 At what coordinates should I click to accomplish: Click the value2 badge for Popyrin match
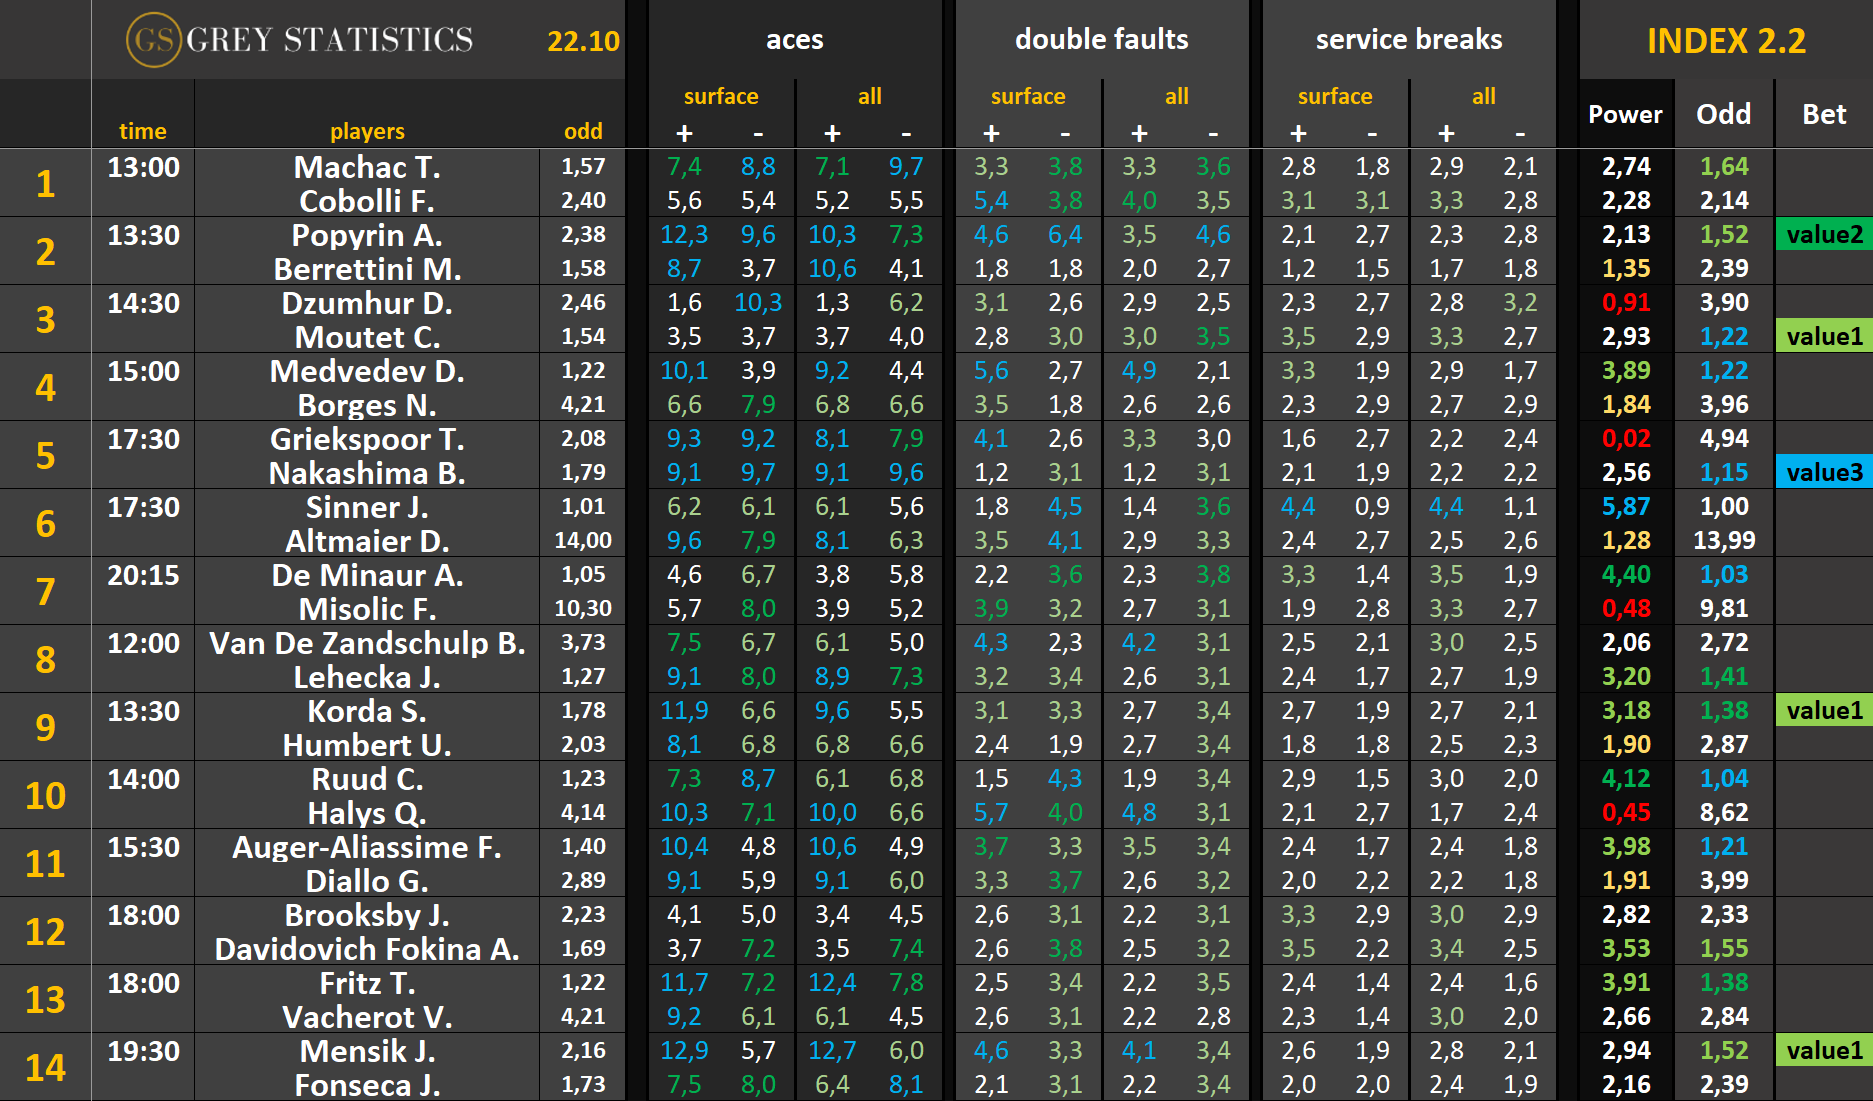click(x=1824, y=235)
